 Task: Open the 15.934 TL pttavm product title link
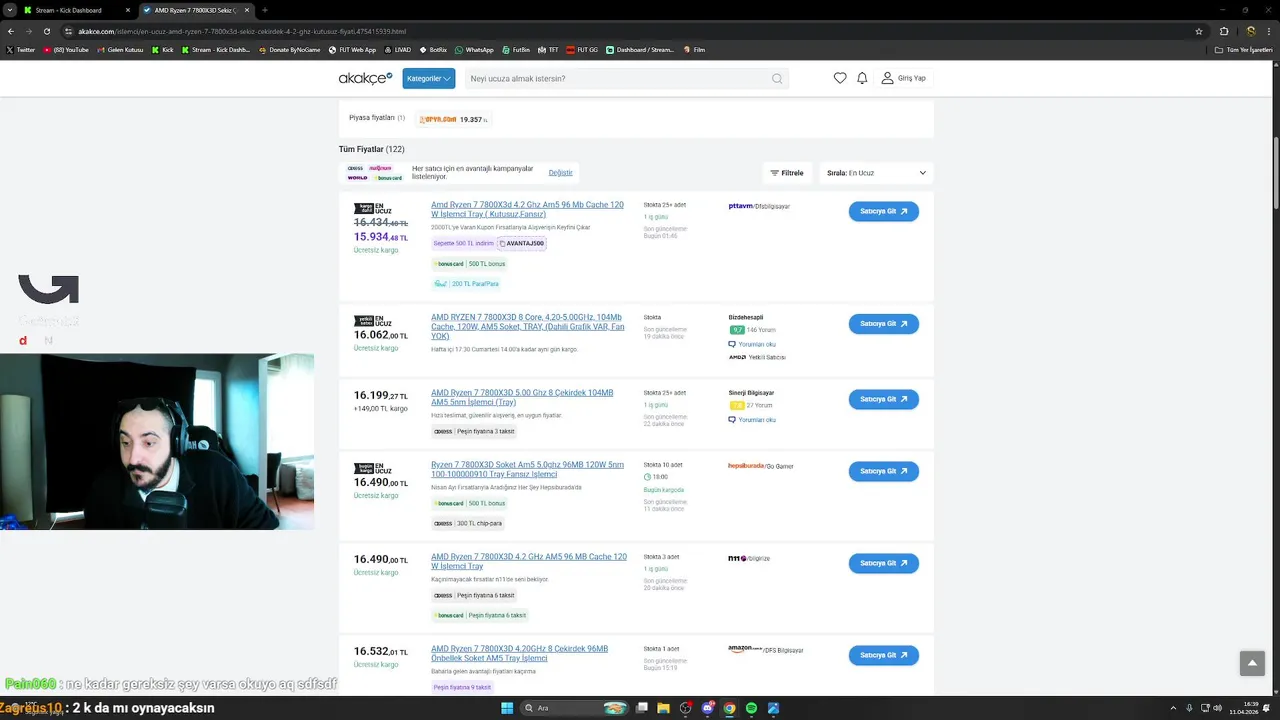[x=527, y=209]
